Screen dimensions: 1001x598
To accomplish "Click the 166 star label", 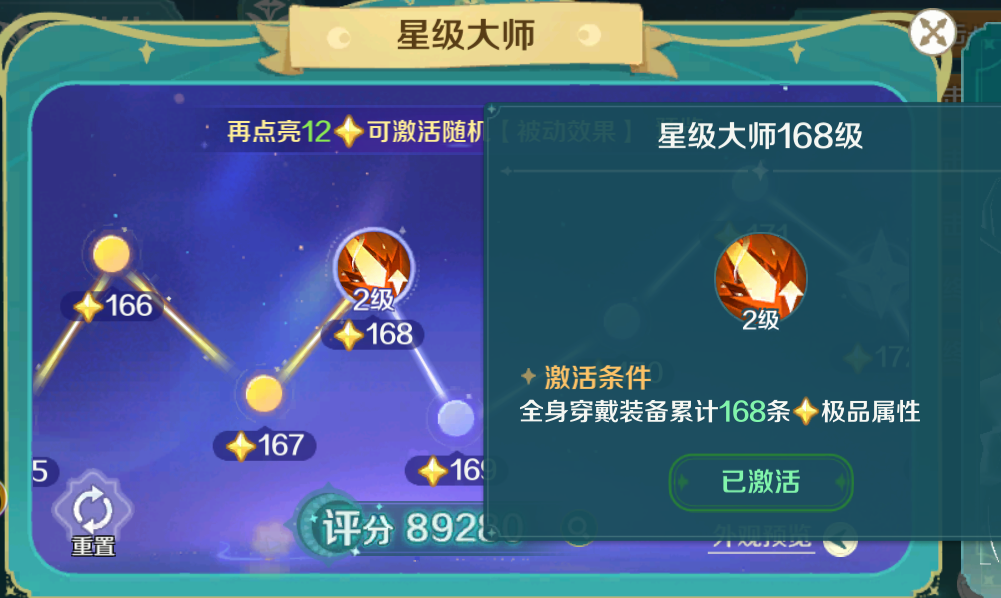I will pyautogui.click(x=113, y=306).
